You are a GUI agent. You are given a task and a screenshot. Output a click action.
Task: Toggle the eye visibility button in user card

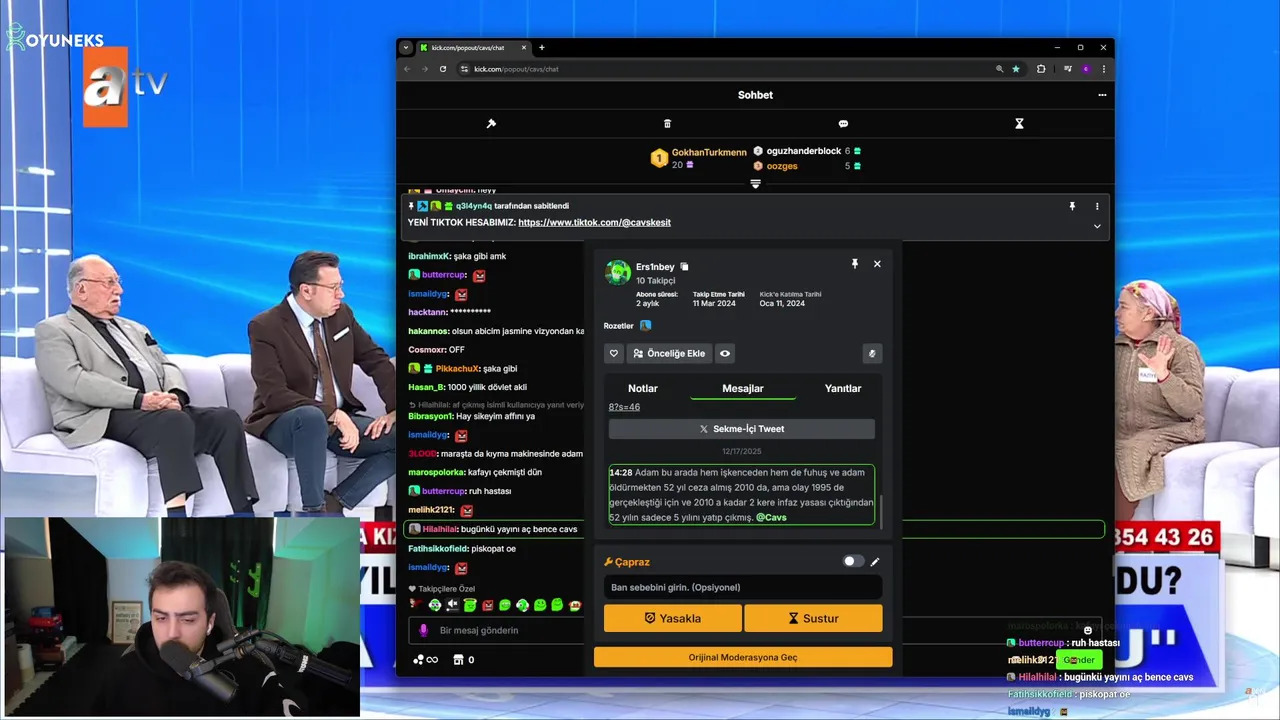pyautogui.click(x=725, y=353)
